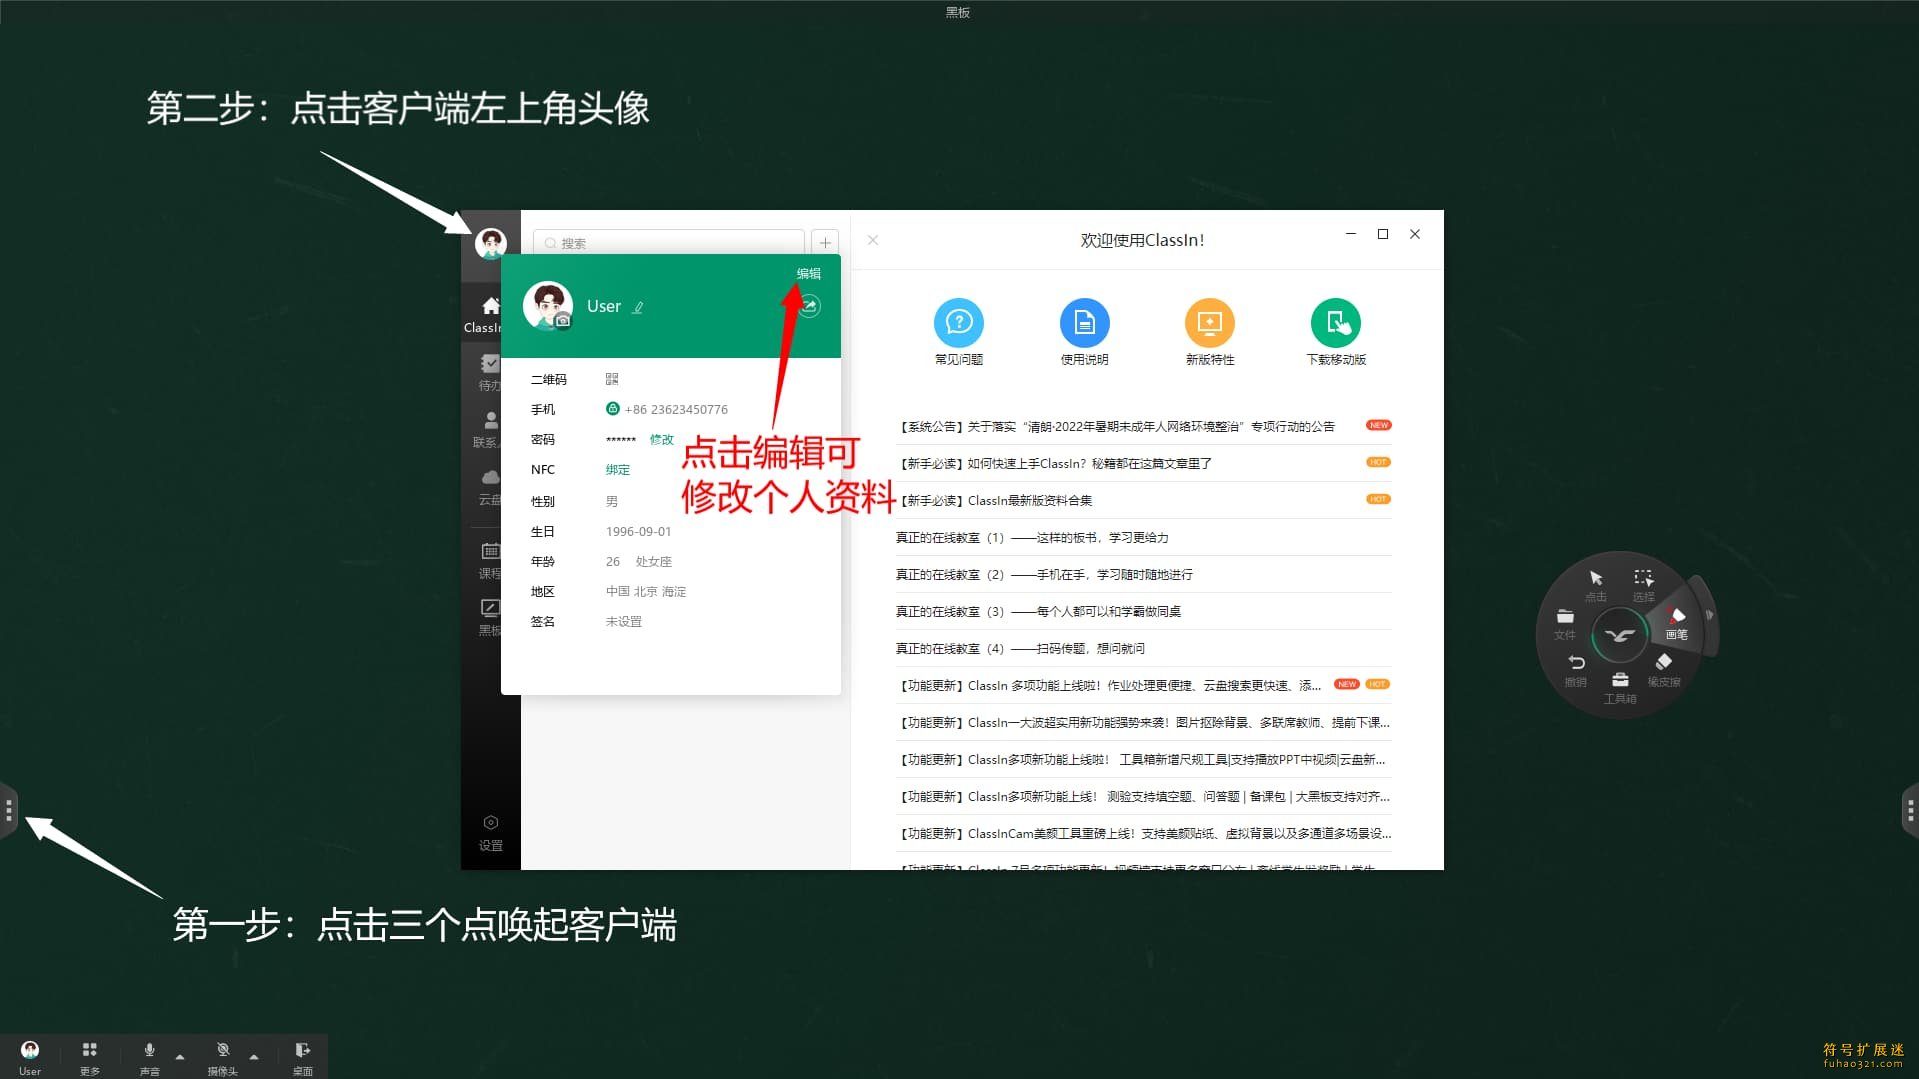Expand the 摄像头 camera options arrow
The width and height of the screenshot is (1919, 1079).
(x=254, y=1056)
